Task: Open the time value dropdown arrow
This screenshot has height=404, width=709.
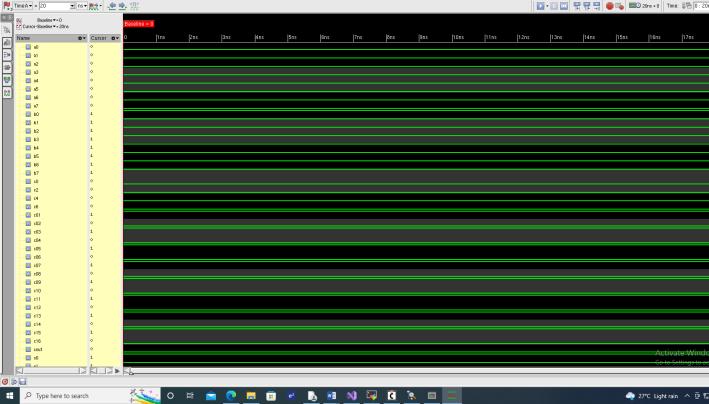Action: pos(72,6)
